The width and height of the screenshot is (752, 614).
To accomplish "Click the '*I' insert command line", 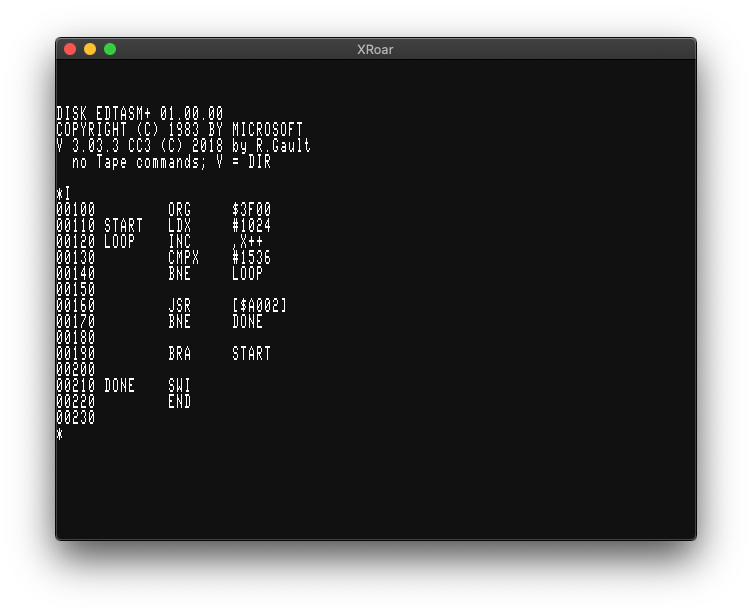I will [x=63, y=194].
